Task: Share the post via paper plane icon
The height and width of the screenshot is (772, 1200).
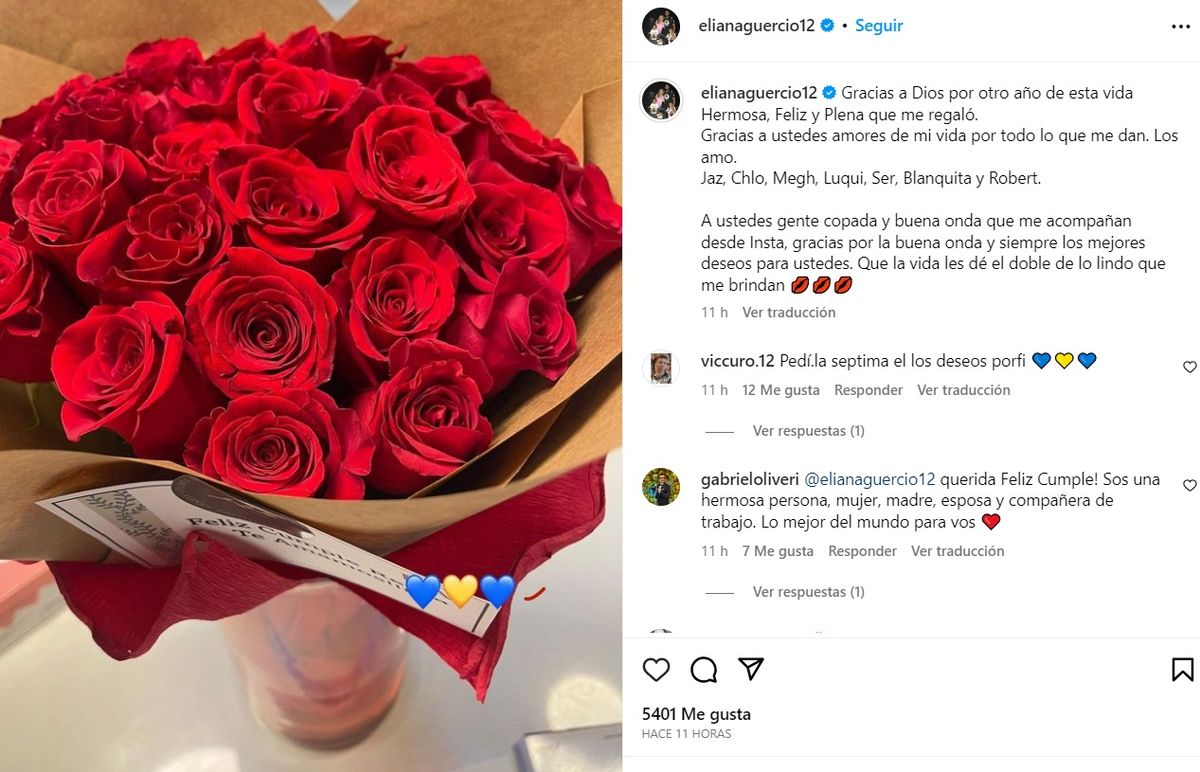Action: (x=751, y=669)
